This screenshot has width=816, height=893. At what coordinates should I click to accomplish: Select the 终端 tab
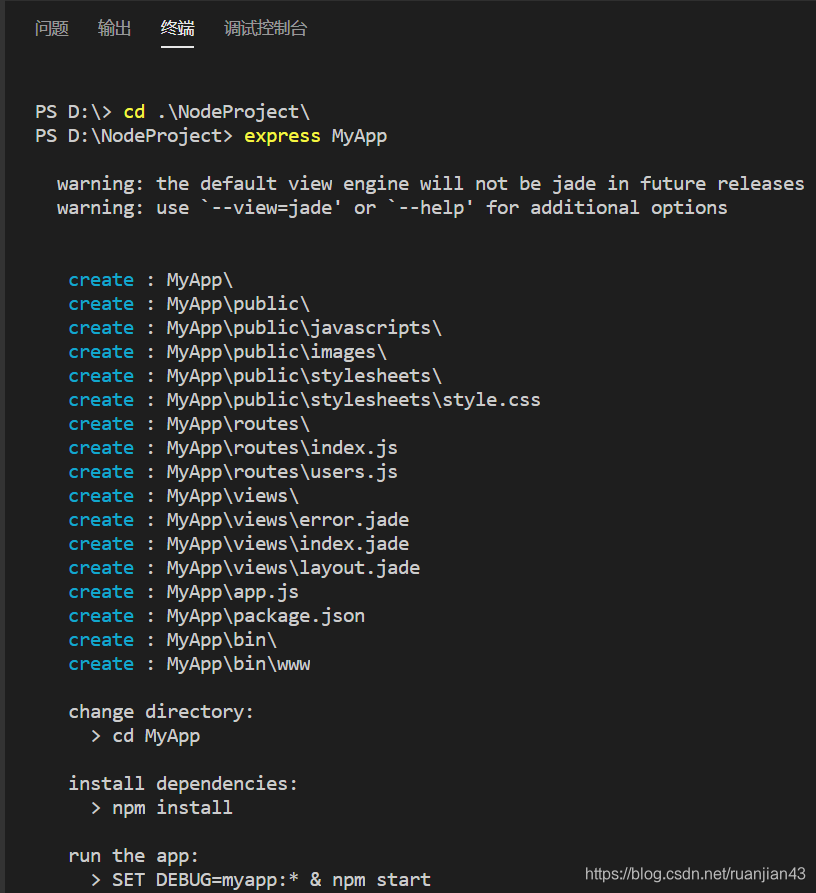click(177, 28)
